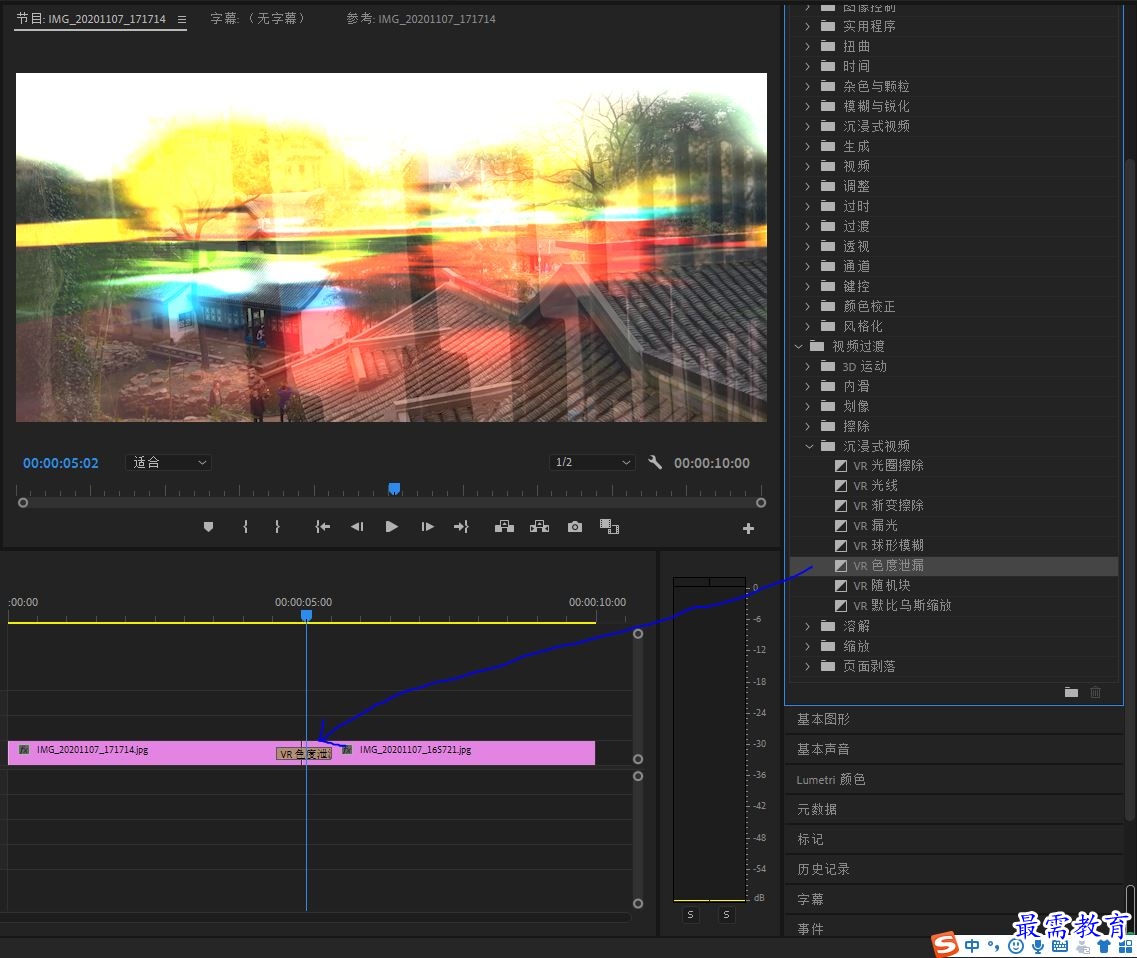Solo the left audio channel S button
The width and height of the screenshot is (1137, 958).
(x=690, y=914)
